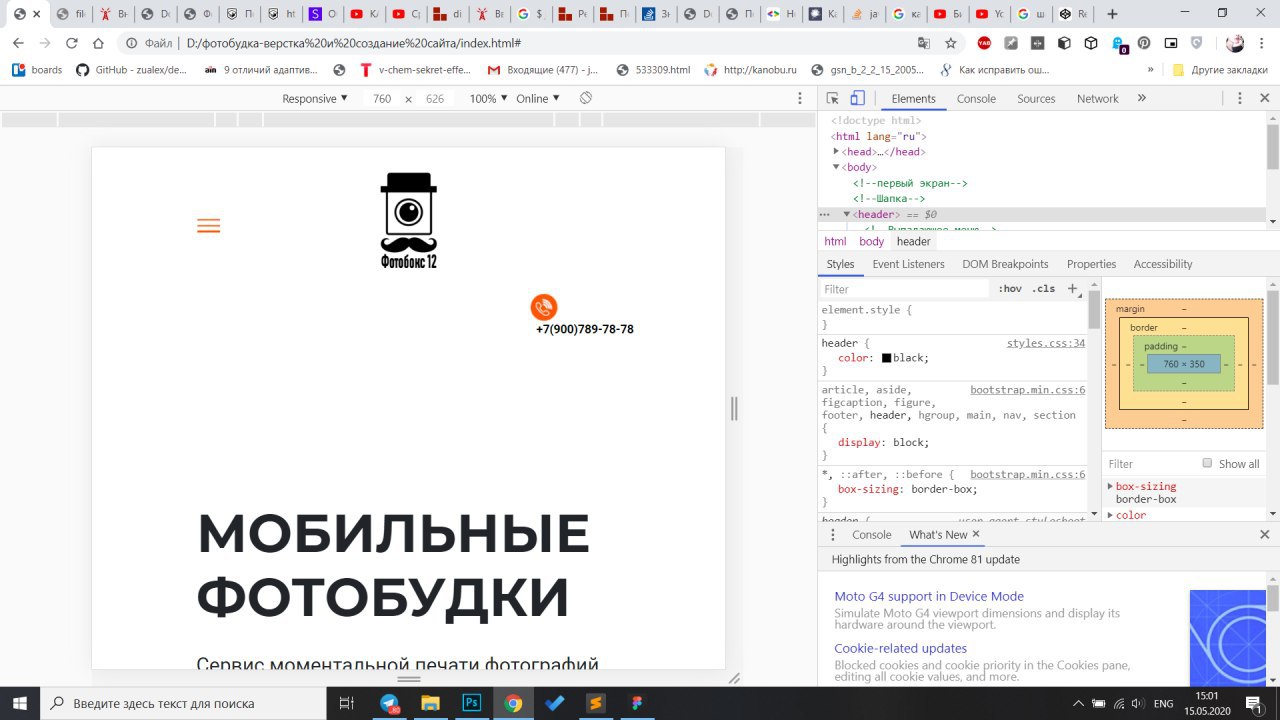Collapse the header element node
This screenshot has width=1280, height=720.
tap(846, 214)
